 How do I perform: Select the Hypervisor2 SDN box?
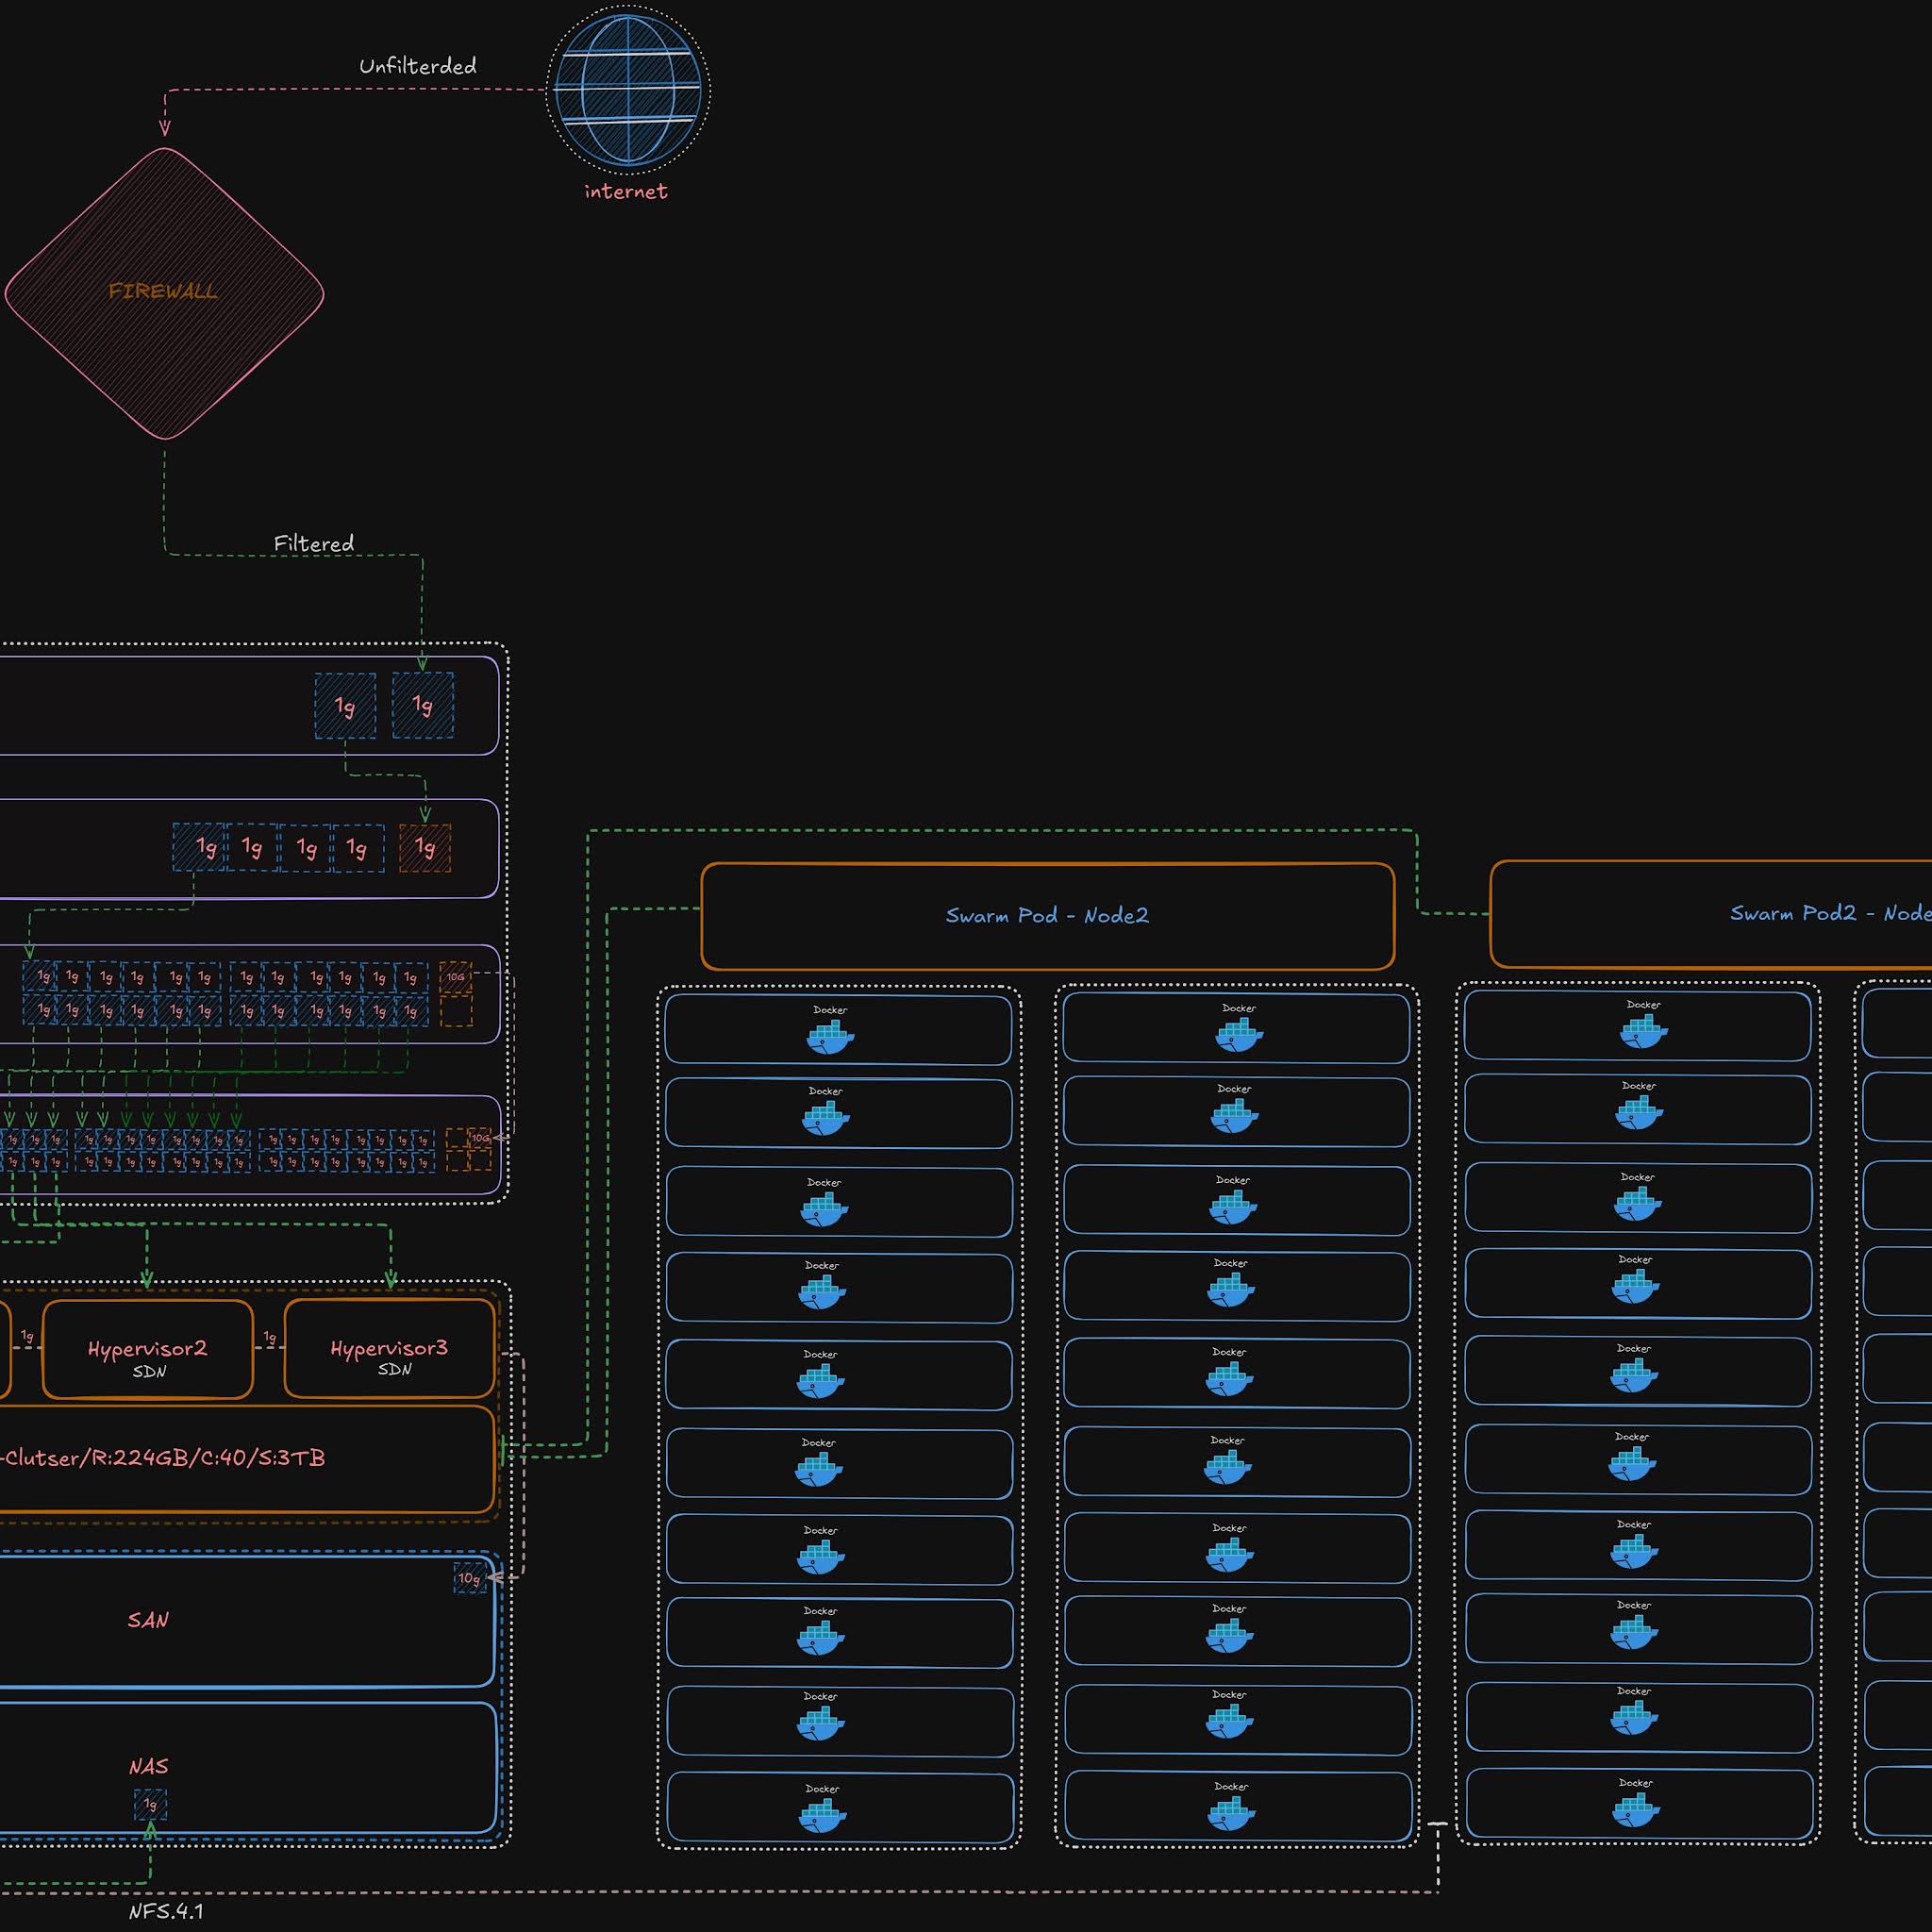pos(148,1349)
